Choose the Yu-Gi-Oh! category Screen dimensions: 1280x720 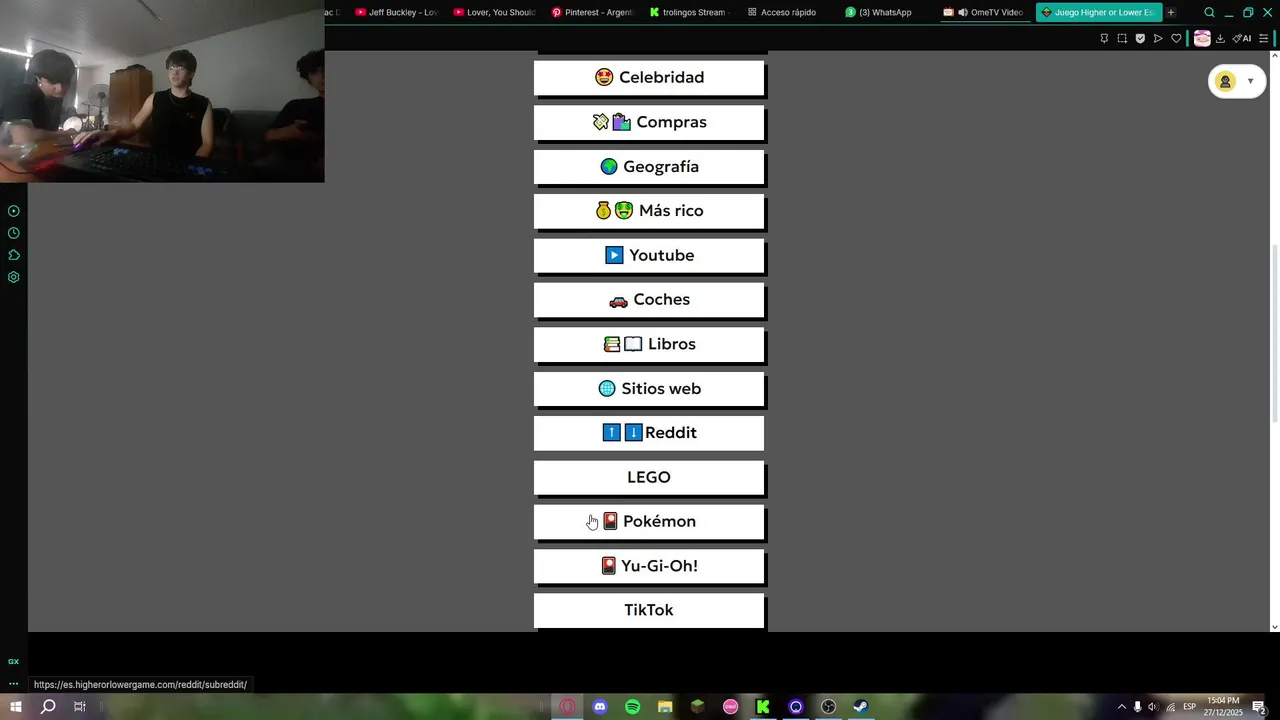click(649, 566)
